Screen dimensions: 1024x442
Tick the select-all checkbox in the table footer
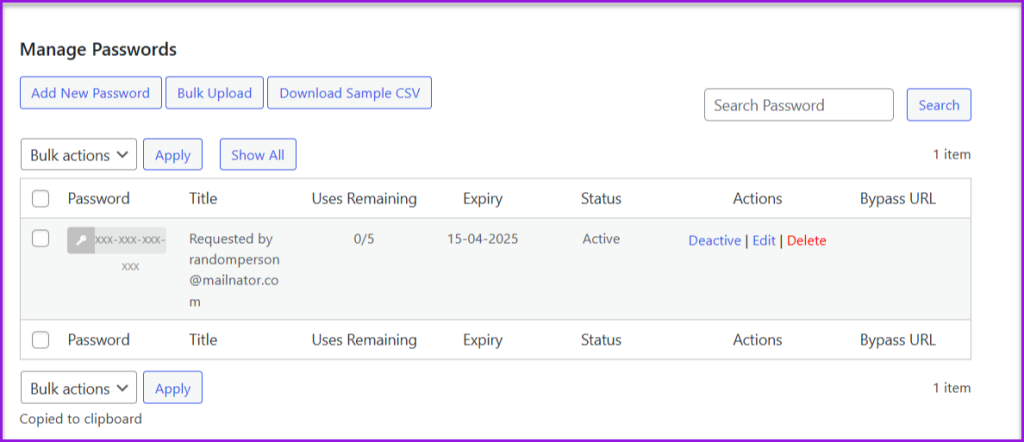coord(41,340)
